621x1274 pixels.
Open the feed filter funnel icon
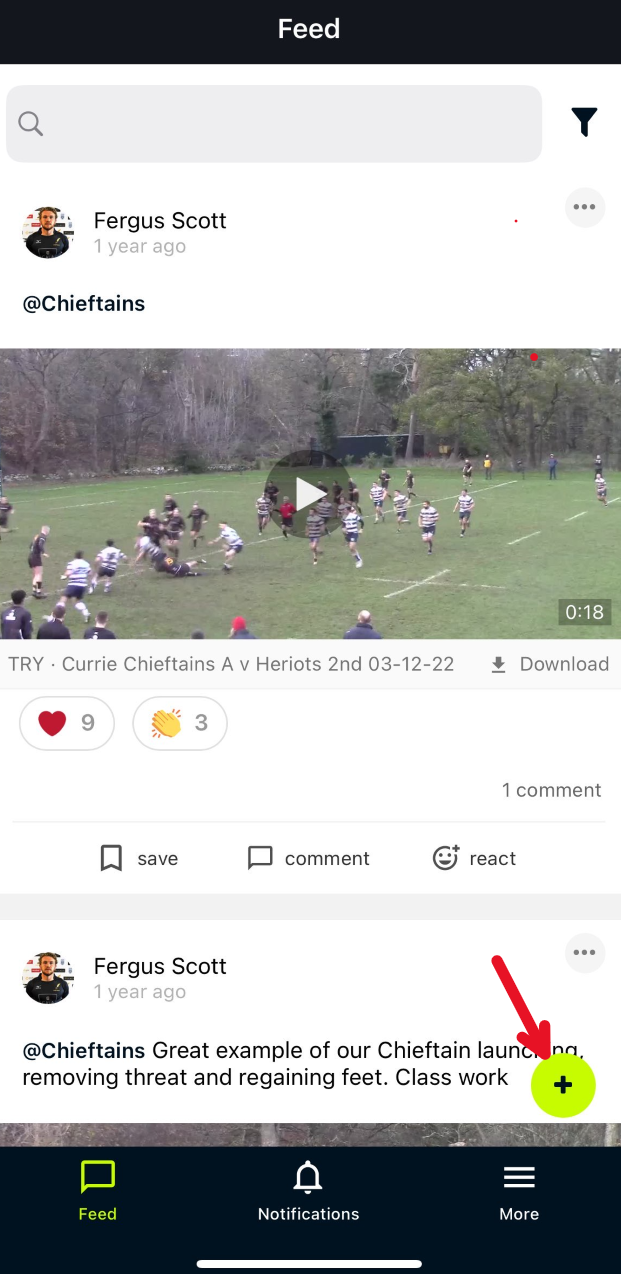[584, 122]
